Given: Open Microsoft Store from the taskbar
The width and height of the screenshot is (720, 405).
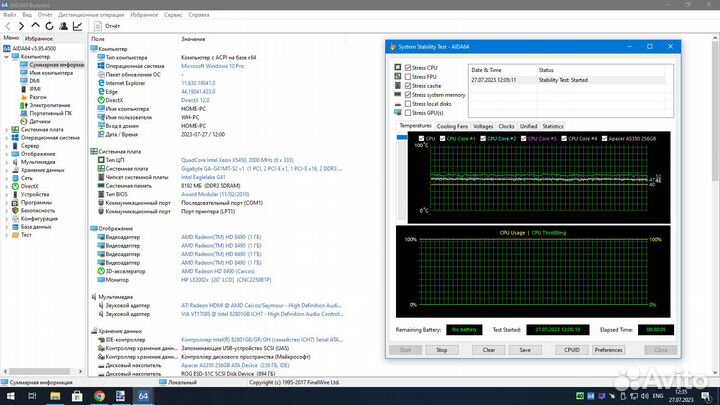Looking at the screenshot, I should [x=77, y=396].
